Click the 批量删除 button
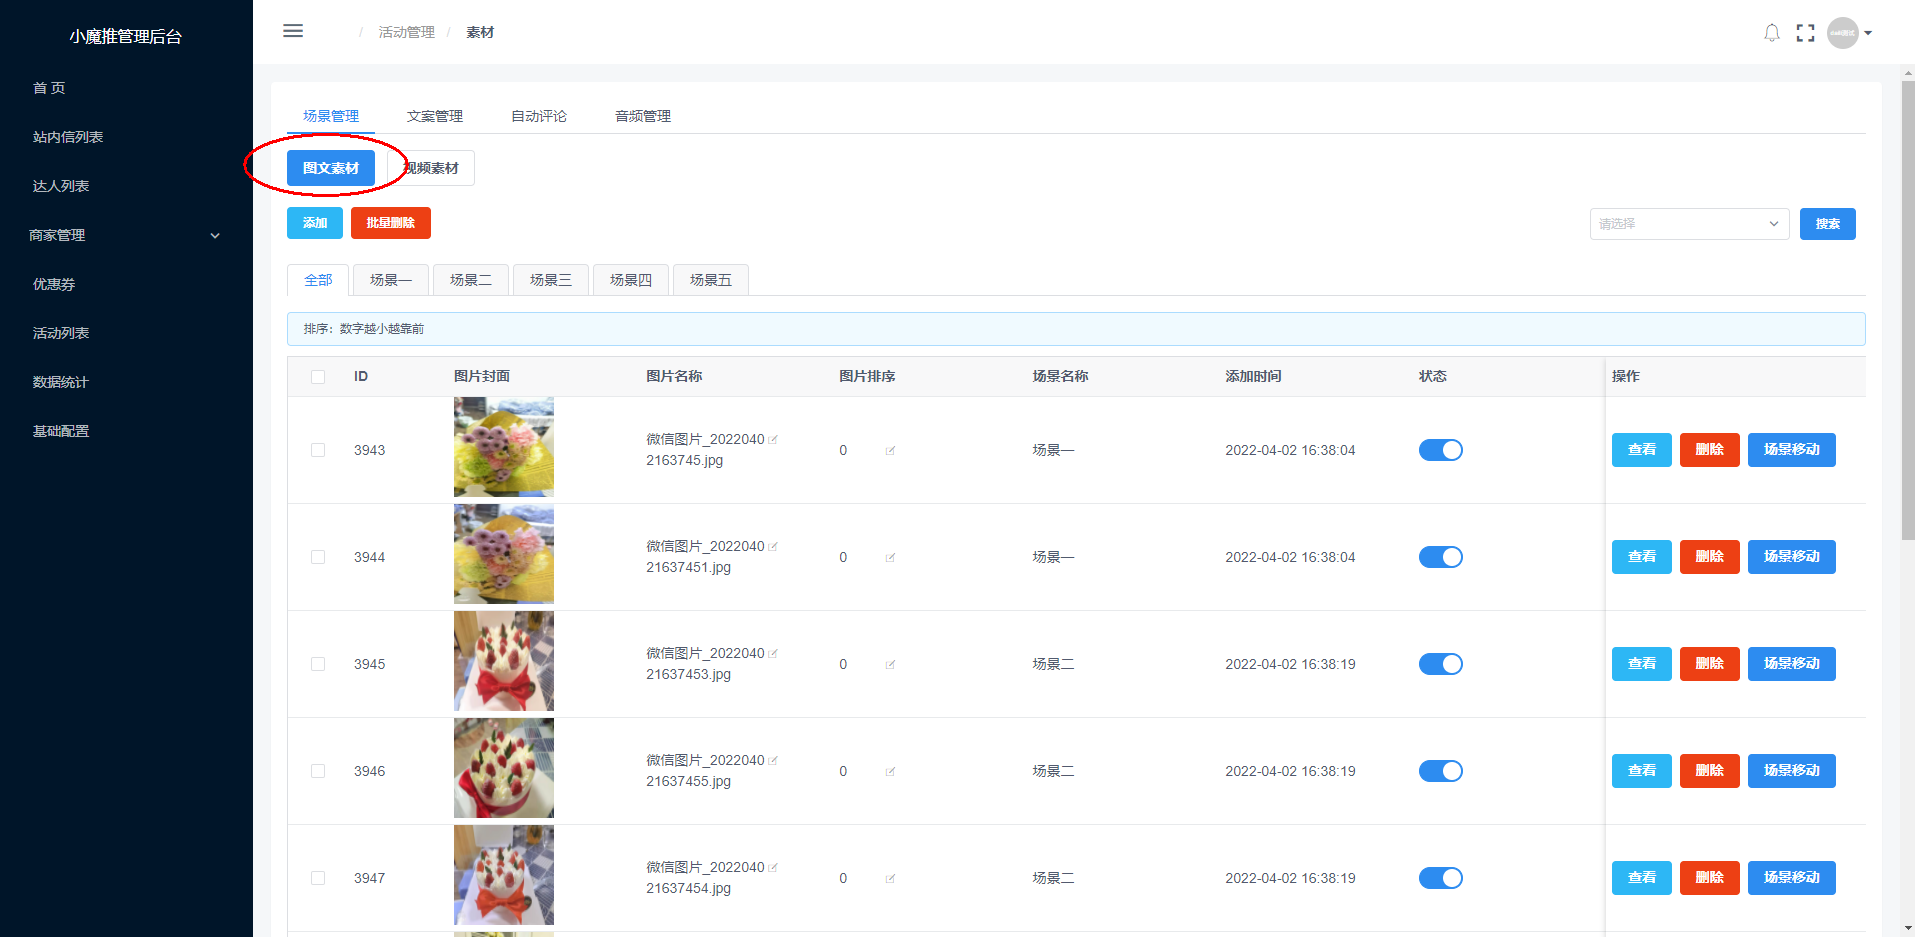1915x937 pixels. pos(390,223)
